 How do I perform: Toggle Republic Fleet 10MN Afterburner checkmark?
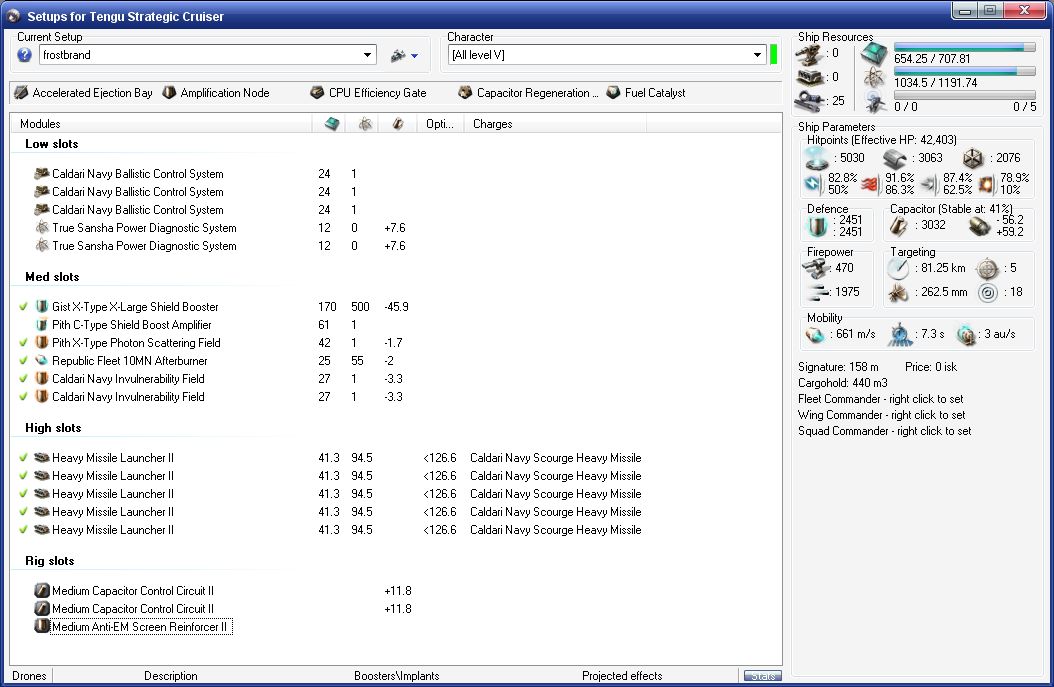coord(24,361)
